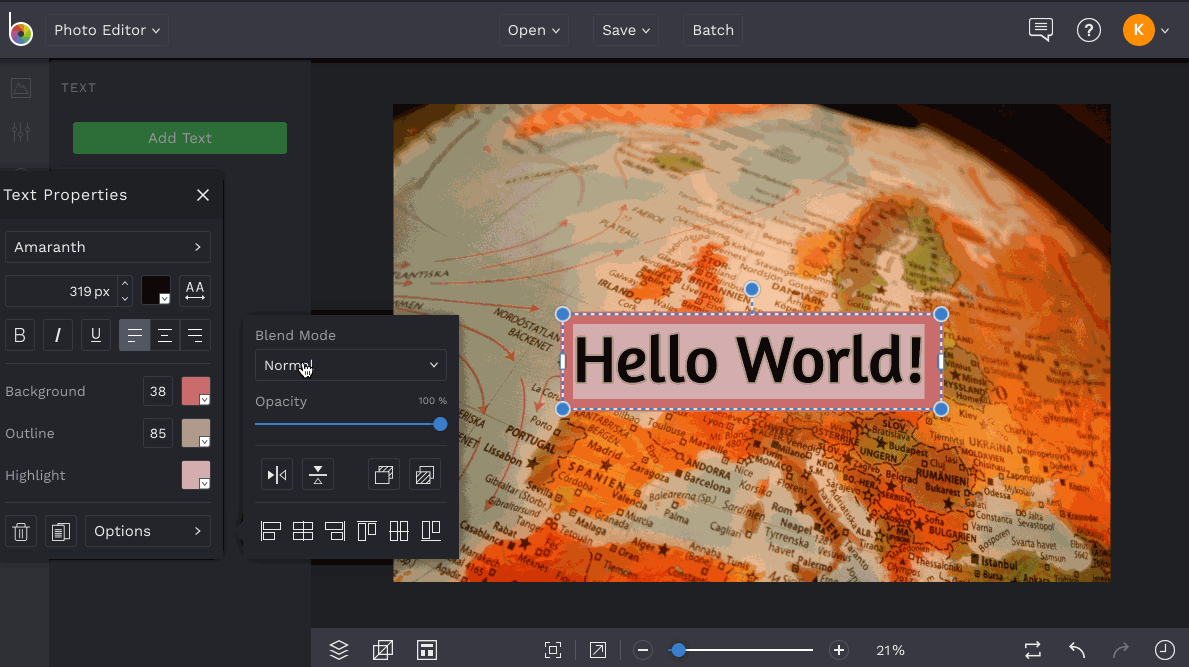Align text right
Screen dimensions: 1189x667
[195, 335]
